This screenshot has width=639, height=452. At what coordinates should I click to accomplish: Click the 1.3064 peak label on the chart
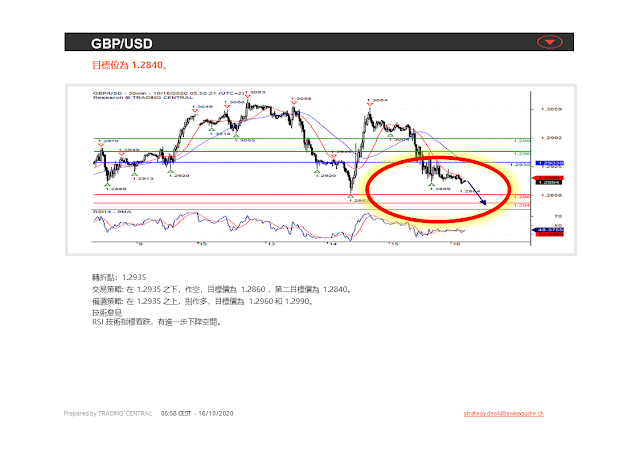[377, 100]
